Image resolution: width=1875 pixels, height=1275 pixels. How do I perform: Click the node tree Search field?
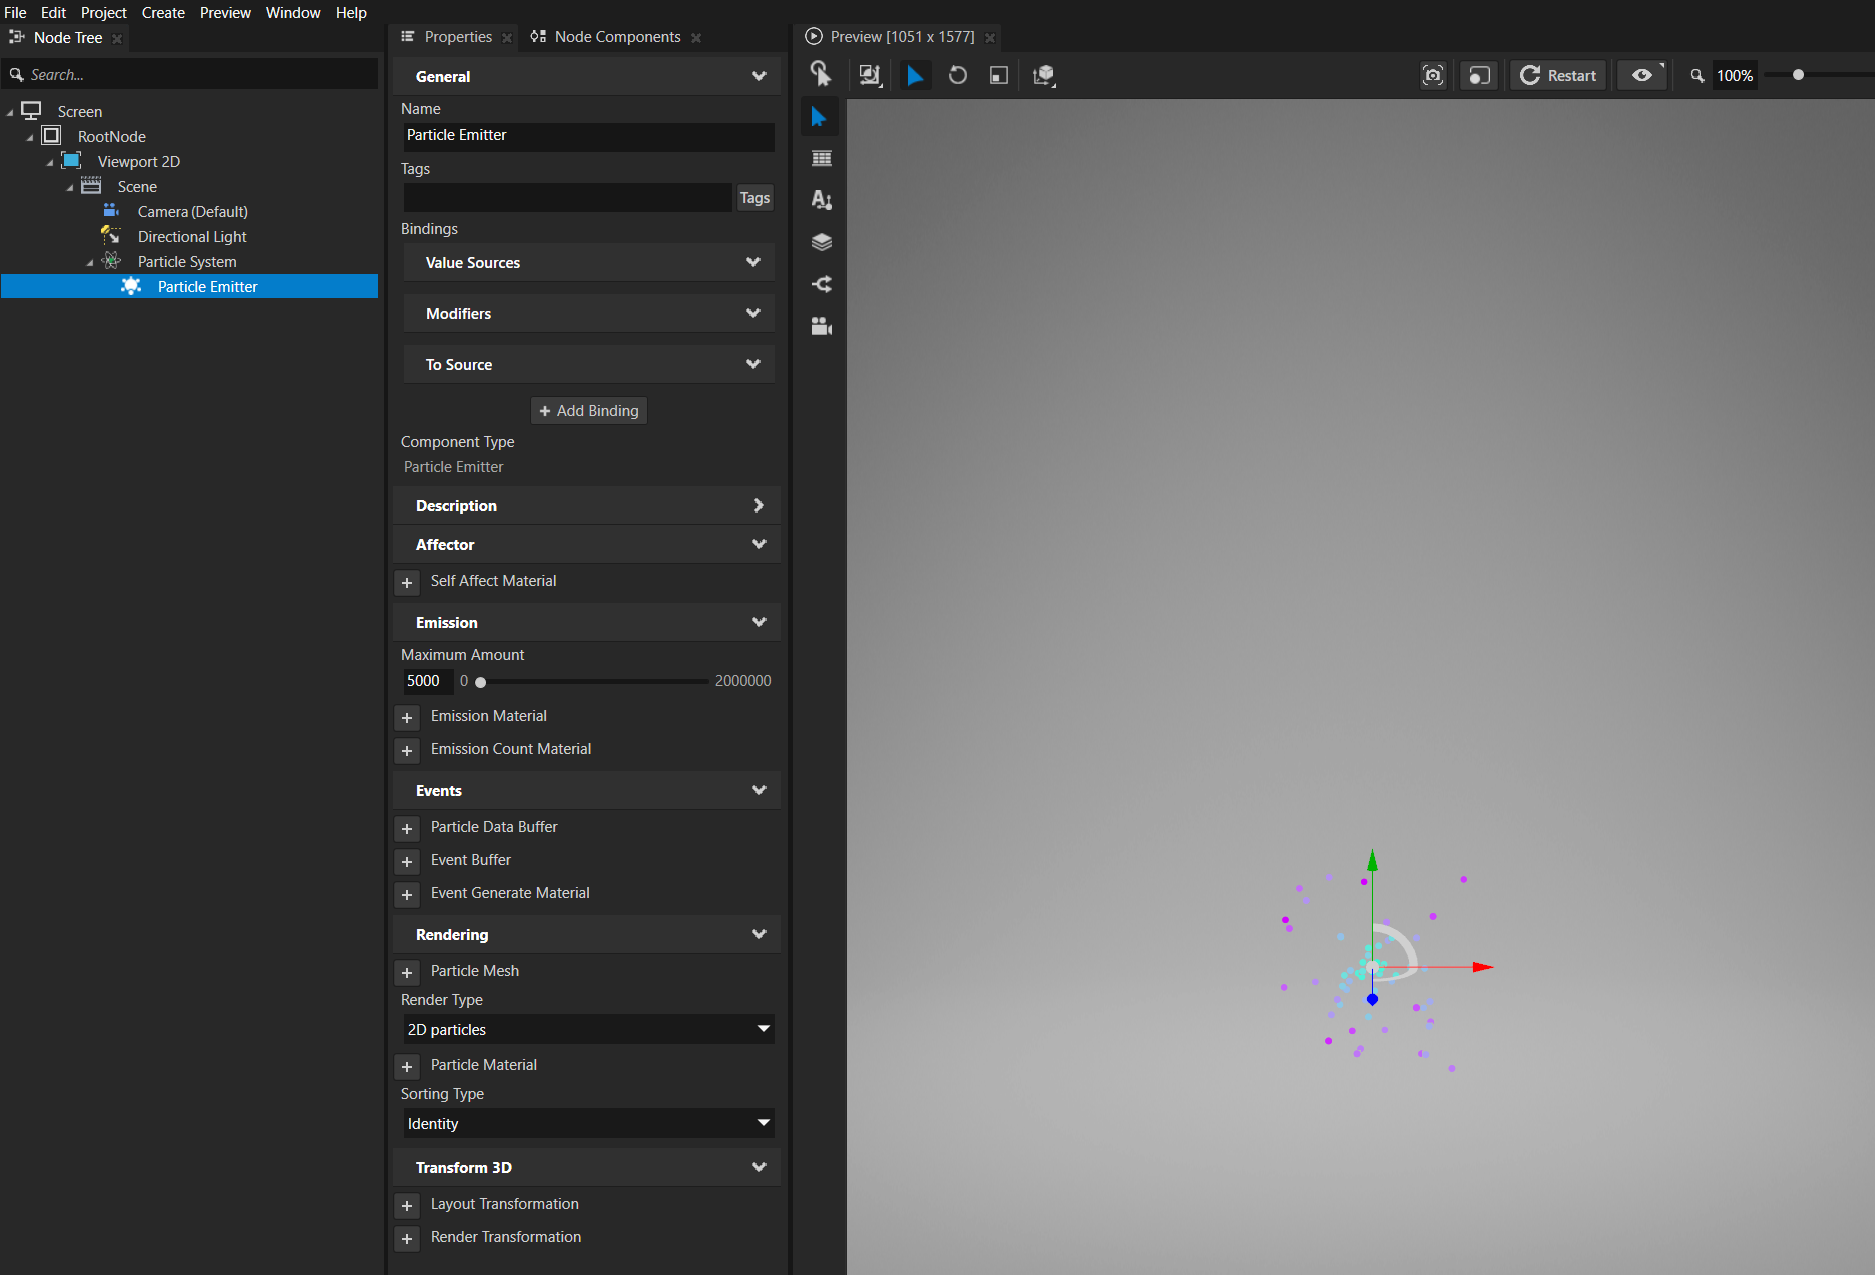tap(190, 75)
